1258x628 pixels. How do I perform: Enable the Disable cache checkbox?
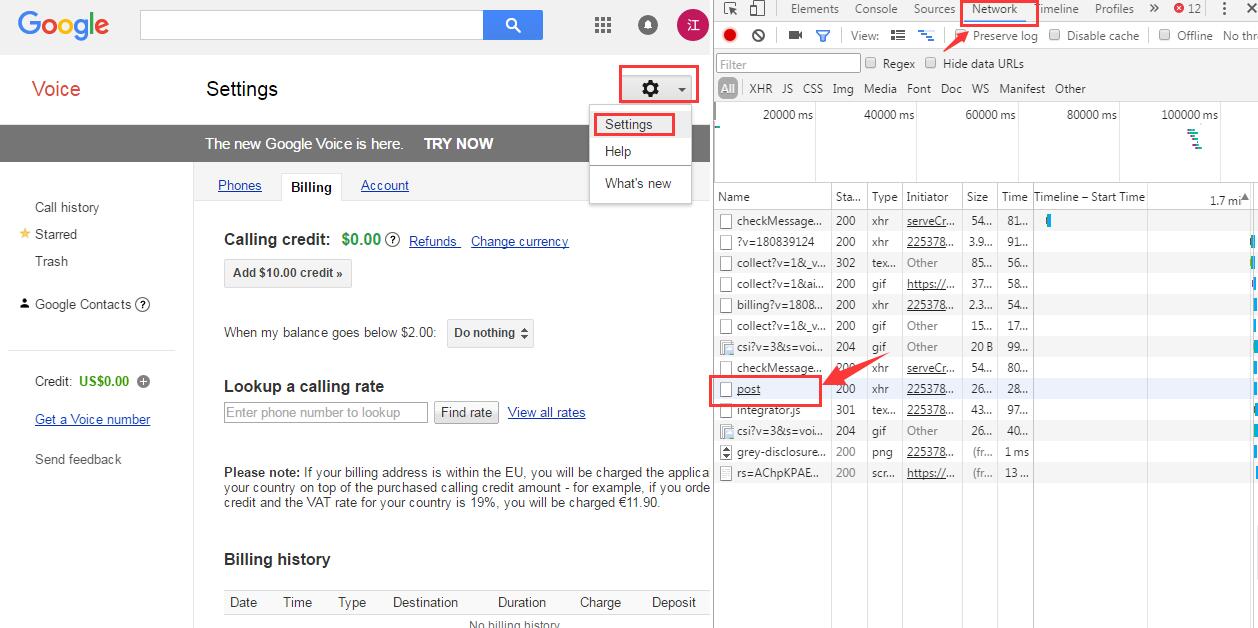click(x=1055, y=35)
